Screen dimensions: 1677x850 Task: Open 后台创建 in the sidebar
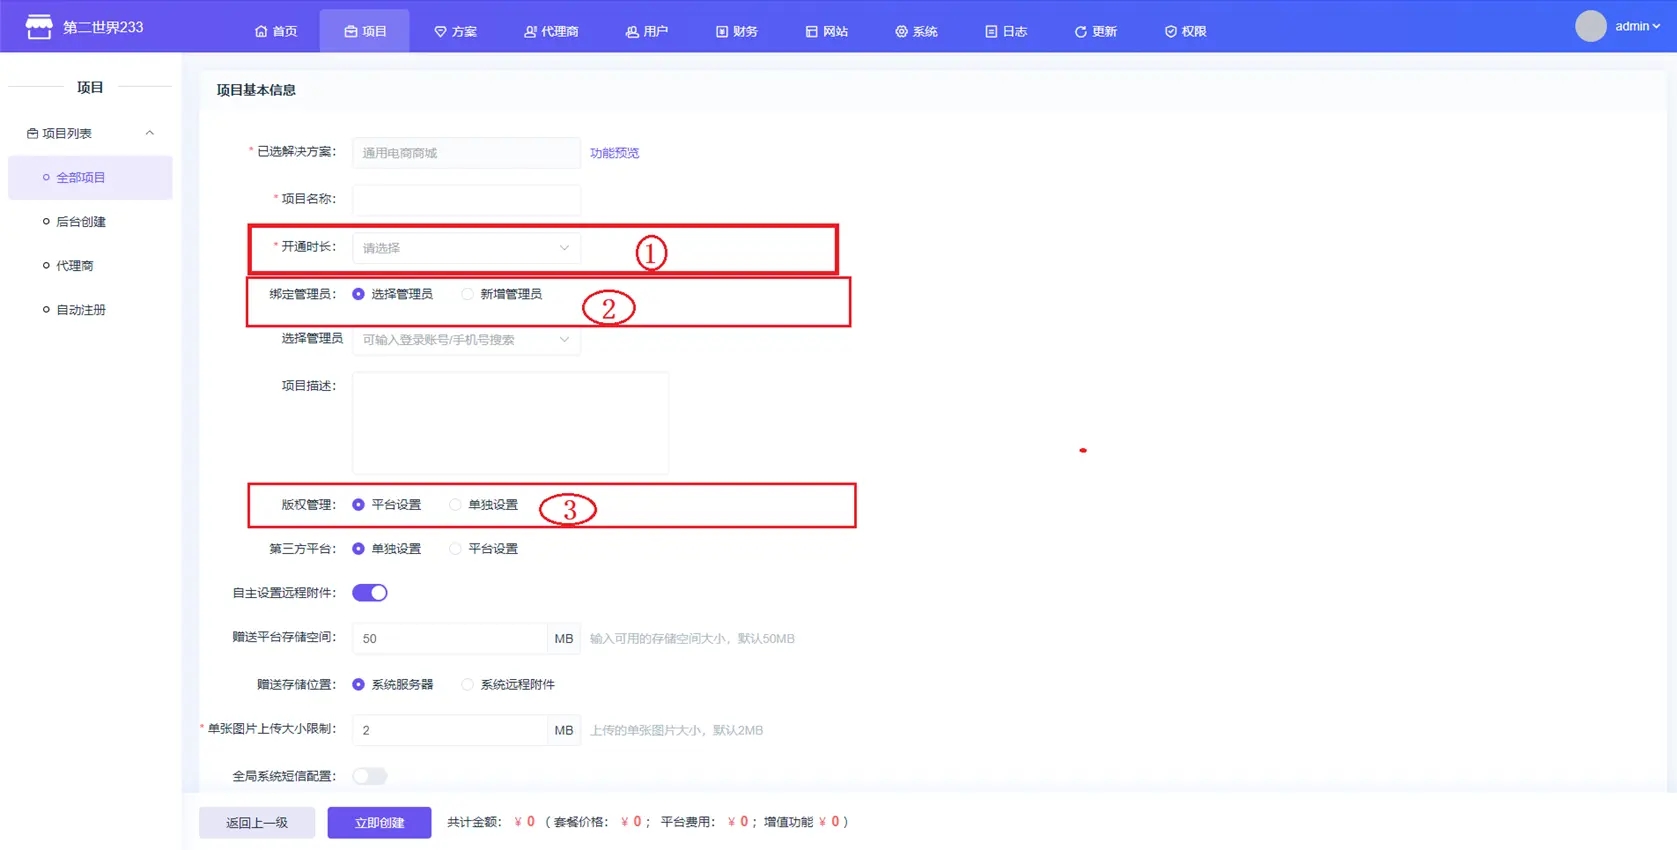click(80, 222)
